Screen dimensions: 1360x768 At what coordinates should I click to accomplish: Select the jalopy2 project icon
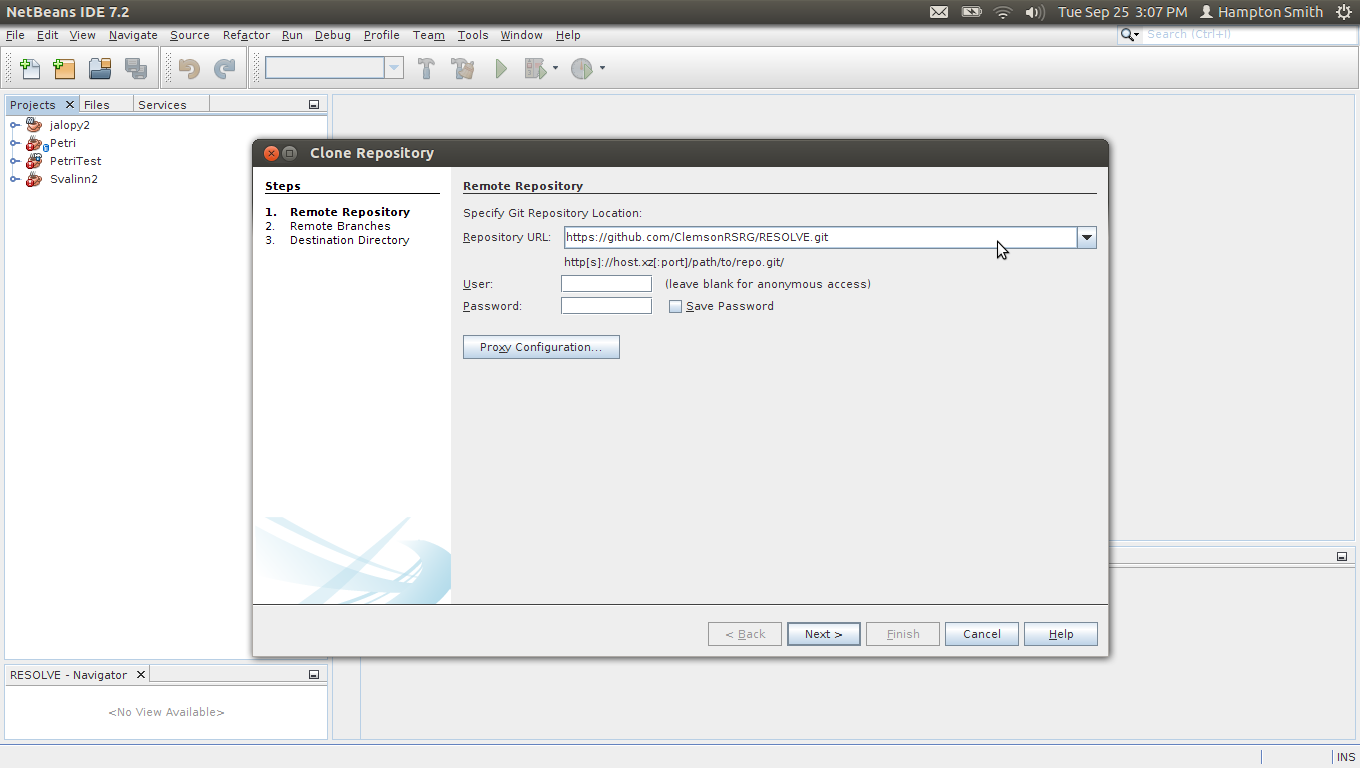tap(34, 125)
